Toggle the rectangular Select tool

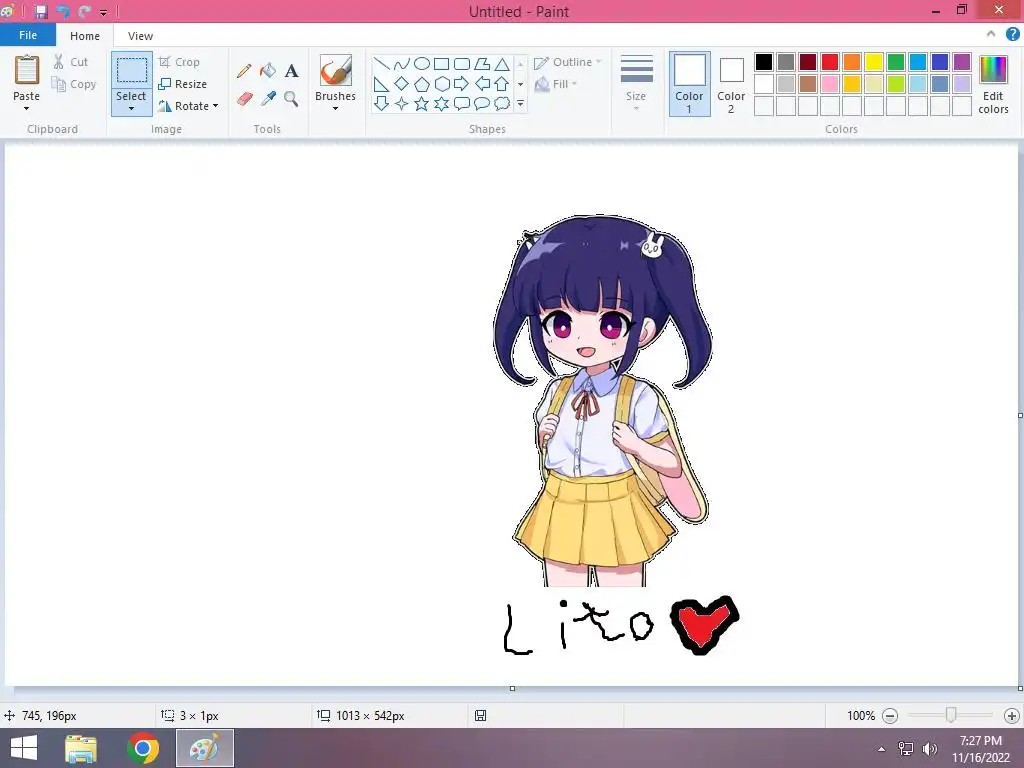[x=131, y=70]
